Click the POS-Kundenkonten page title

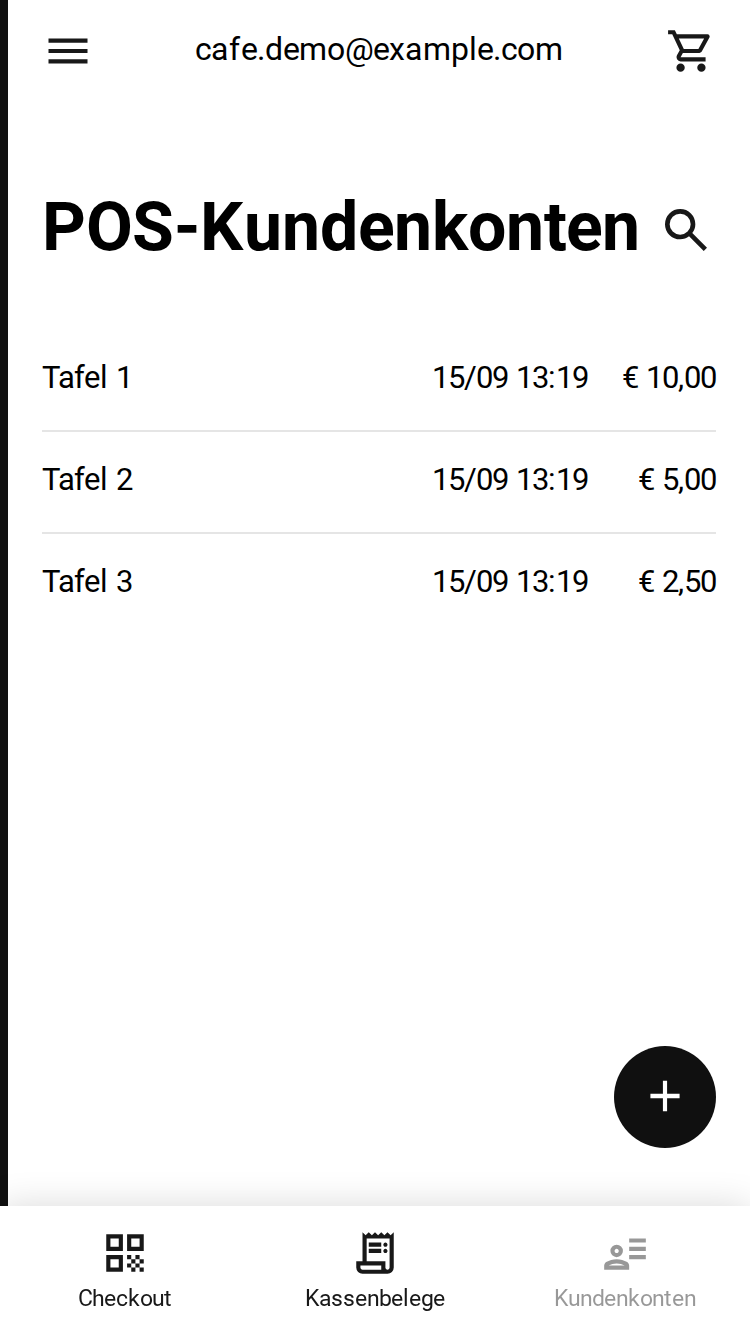(340, 228)
